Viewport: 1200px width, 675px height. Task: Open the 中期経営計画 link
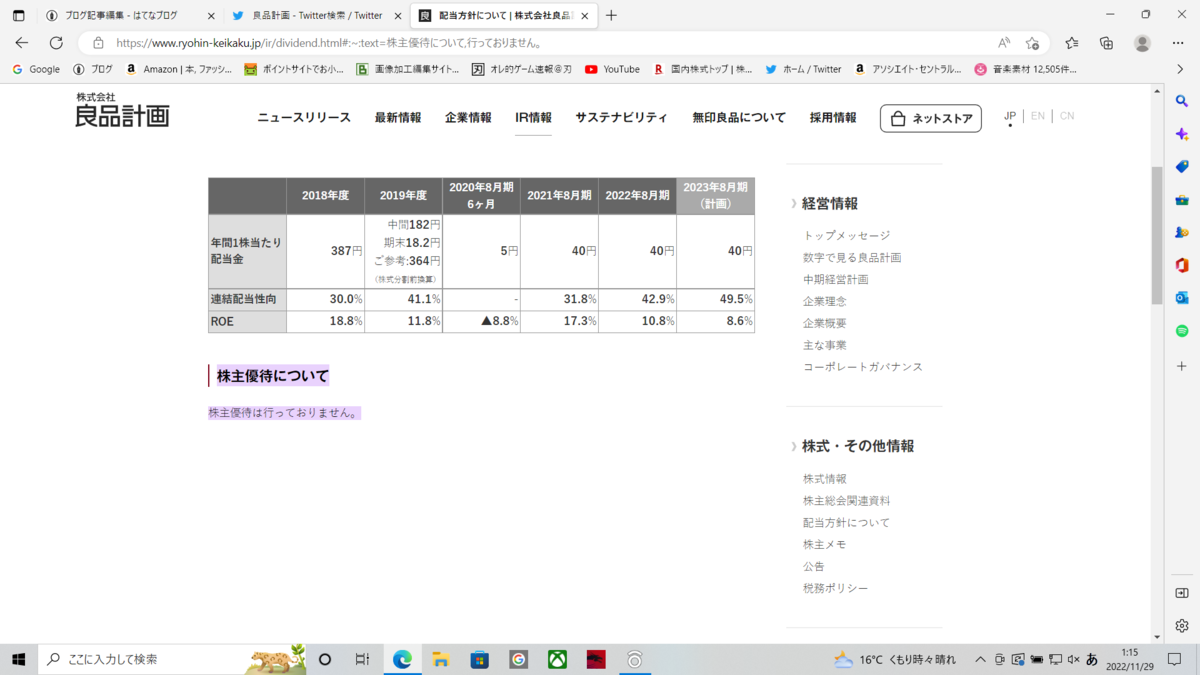[835, 279]
